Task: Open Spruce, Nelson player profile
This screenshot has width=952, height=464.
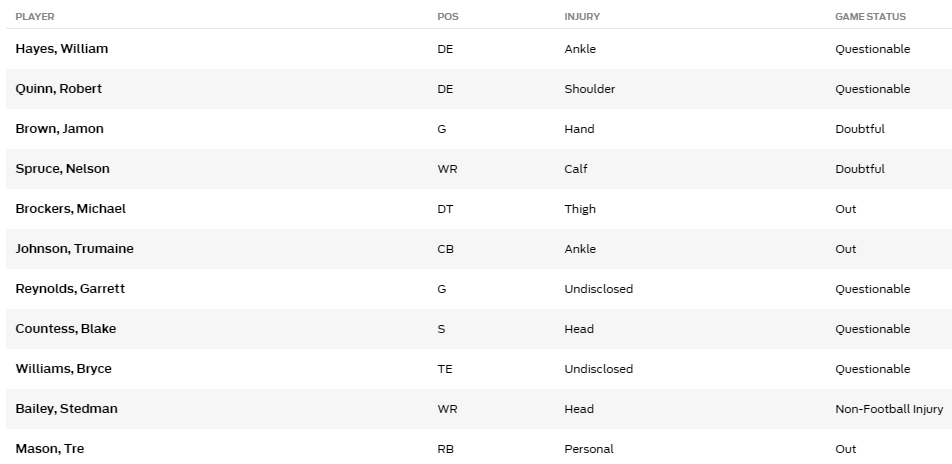Action: 63,169
